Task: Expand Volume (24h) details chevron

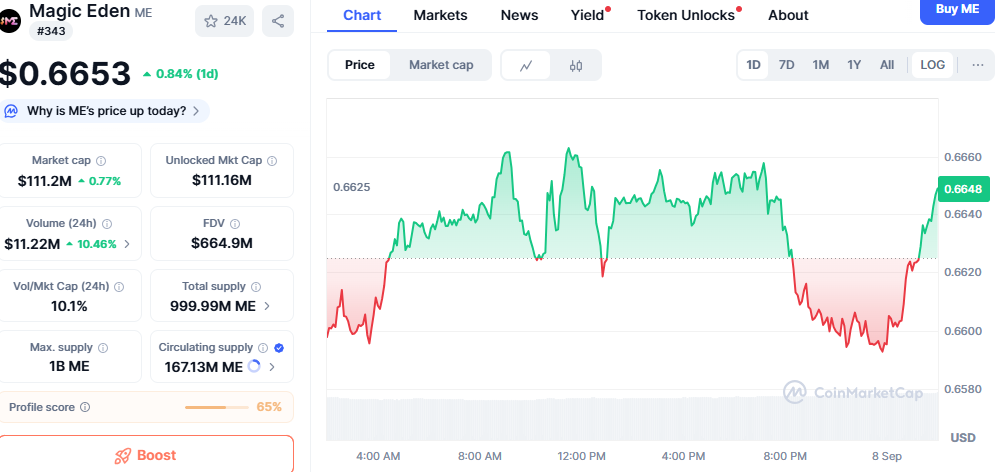Action: (126, 244)
